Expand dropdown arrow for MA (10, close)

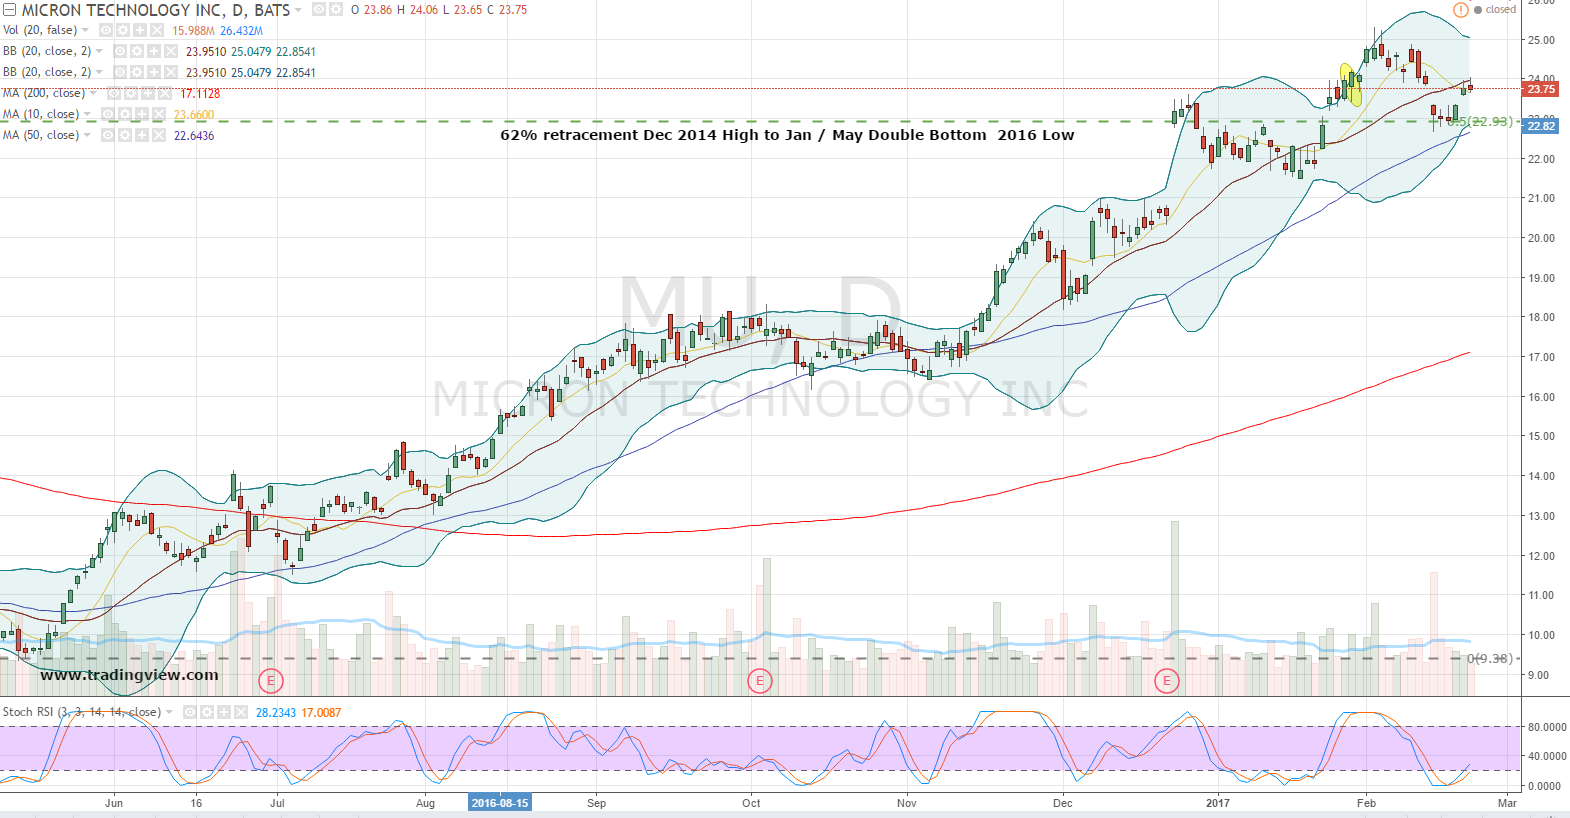[x=87, y=115]
